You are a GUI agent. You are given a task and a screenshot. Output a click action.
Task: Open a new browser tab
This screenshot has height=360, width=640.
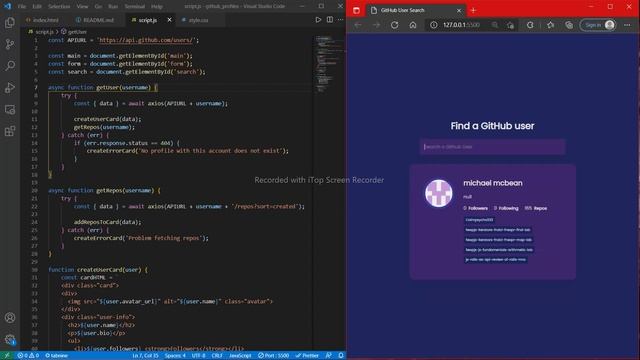pos(473,10)
